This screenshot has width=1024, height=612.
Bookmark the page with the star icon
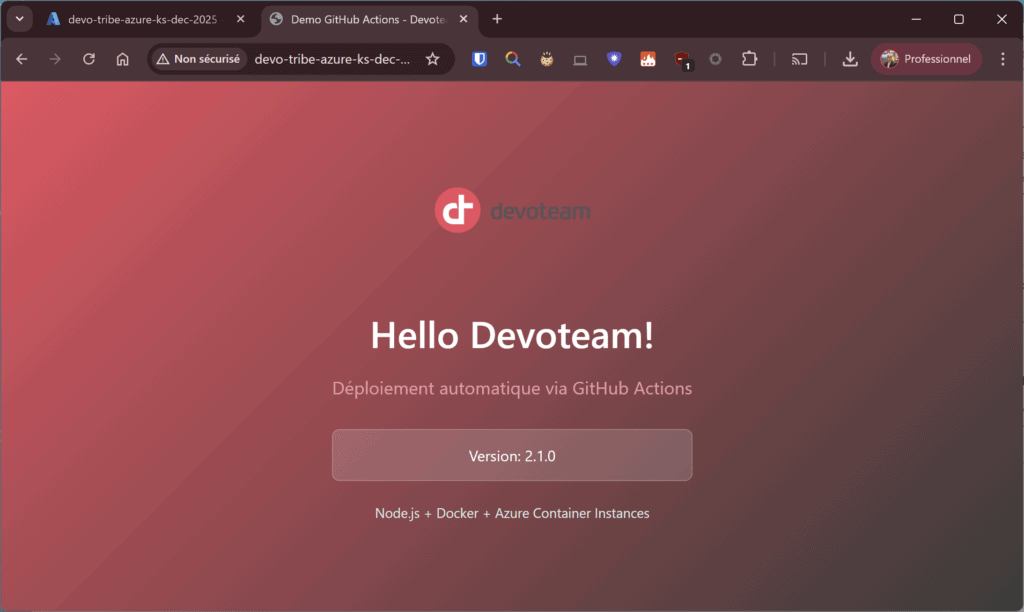[x=433, y=59]
